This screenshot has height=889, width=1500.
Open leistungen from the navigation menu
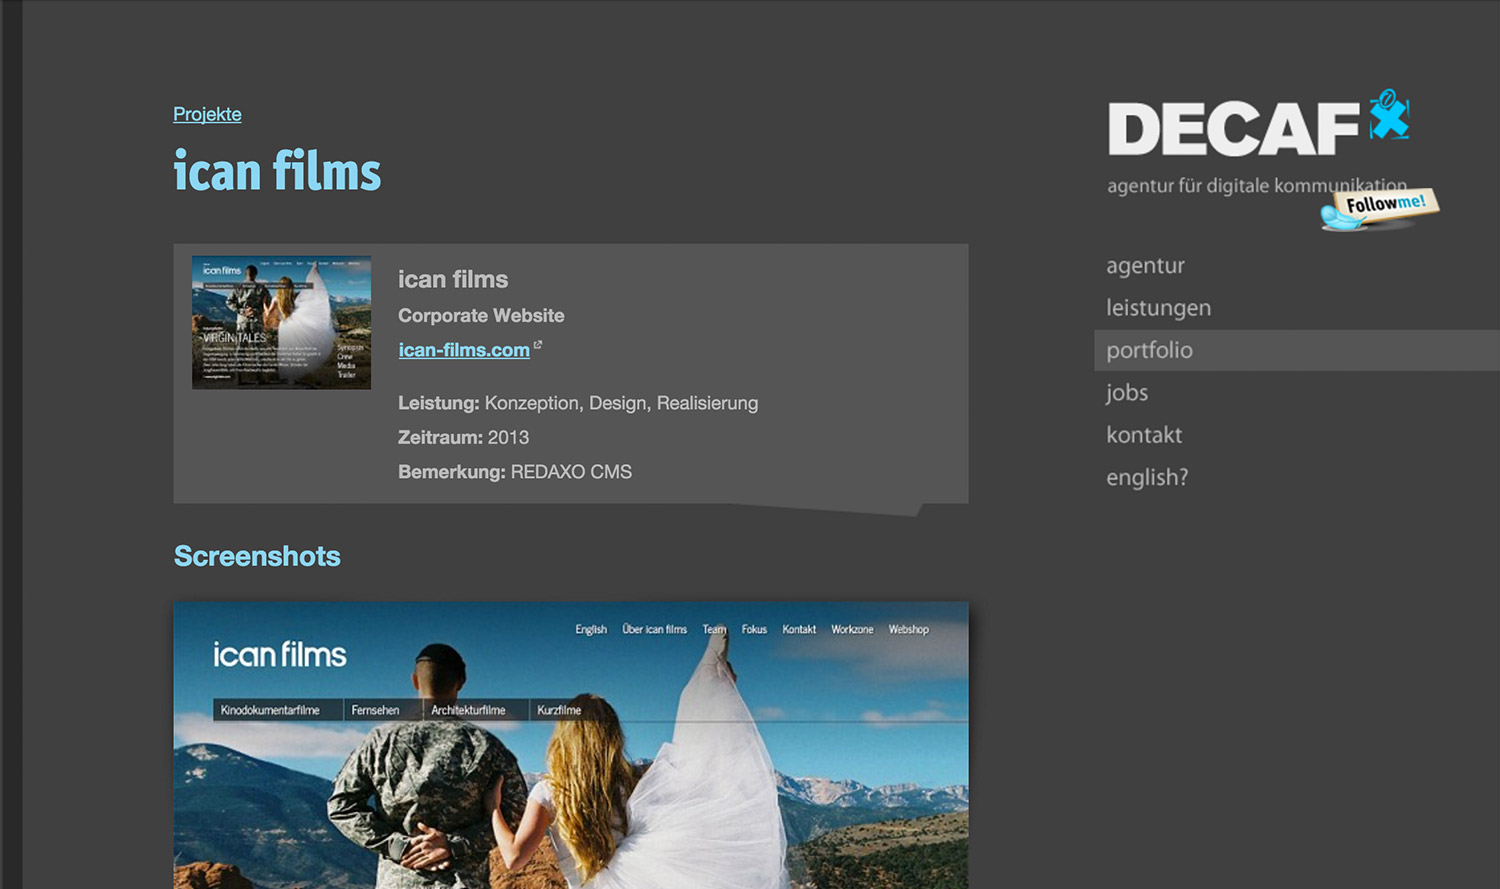pyautogui.click(x=1159, y=308)
